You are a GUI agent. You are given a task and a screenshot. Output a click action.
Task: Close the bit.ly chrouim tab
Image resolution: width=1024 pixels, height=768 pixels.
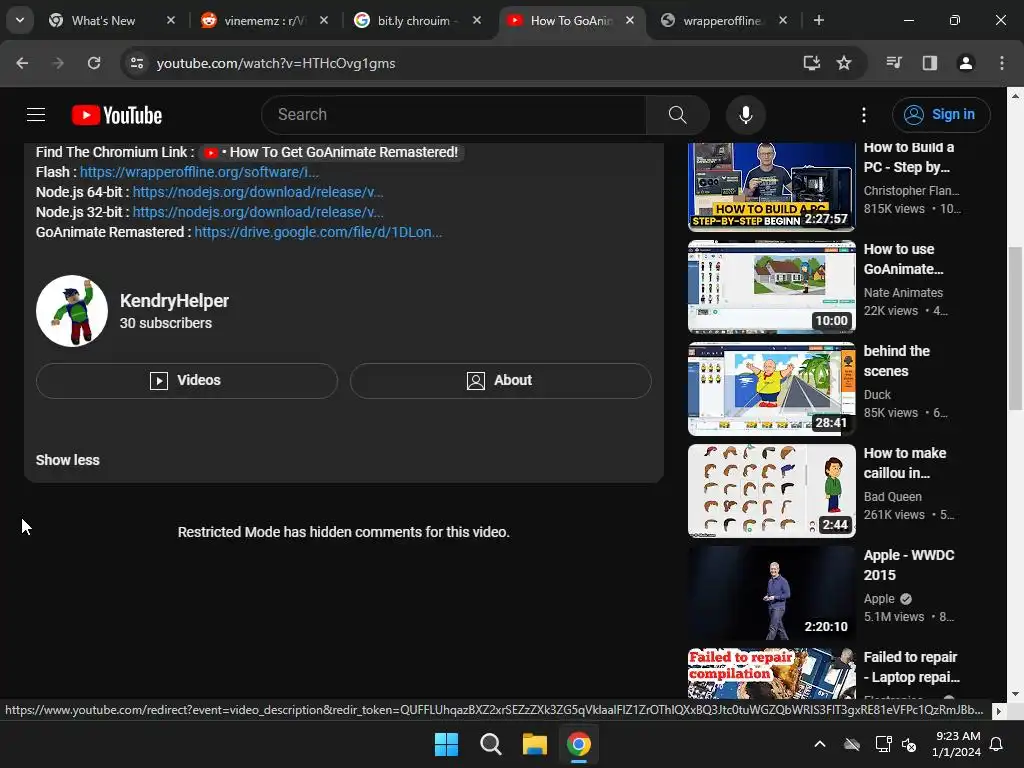tap(477, 21)
